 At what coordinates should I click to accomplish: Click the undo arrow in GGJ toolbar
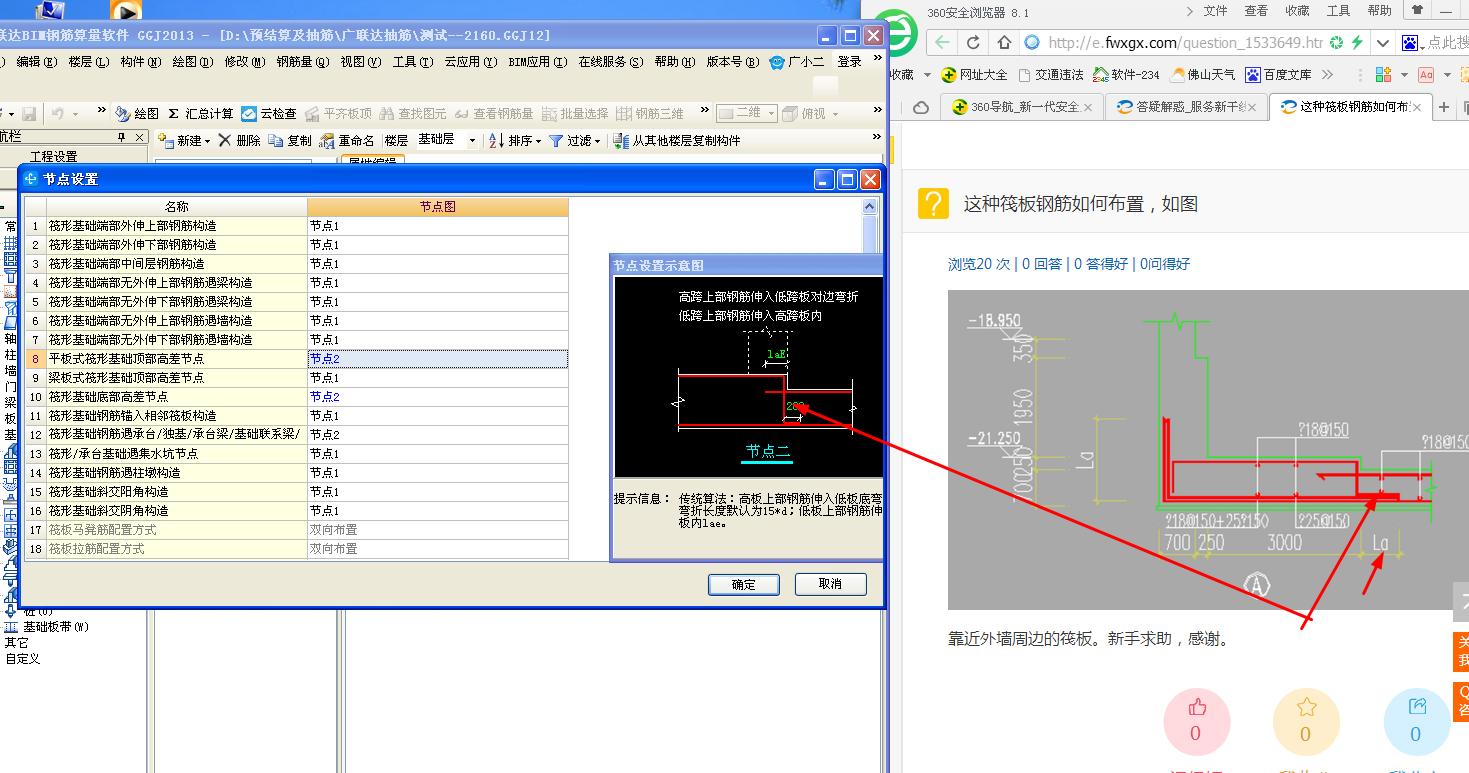pyautogui.click(x=58, y=114)
